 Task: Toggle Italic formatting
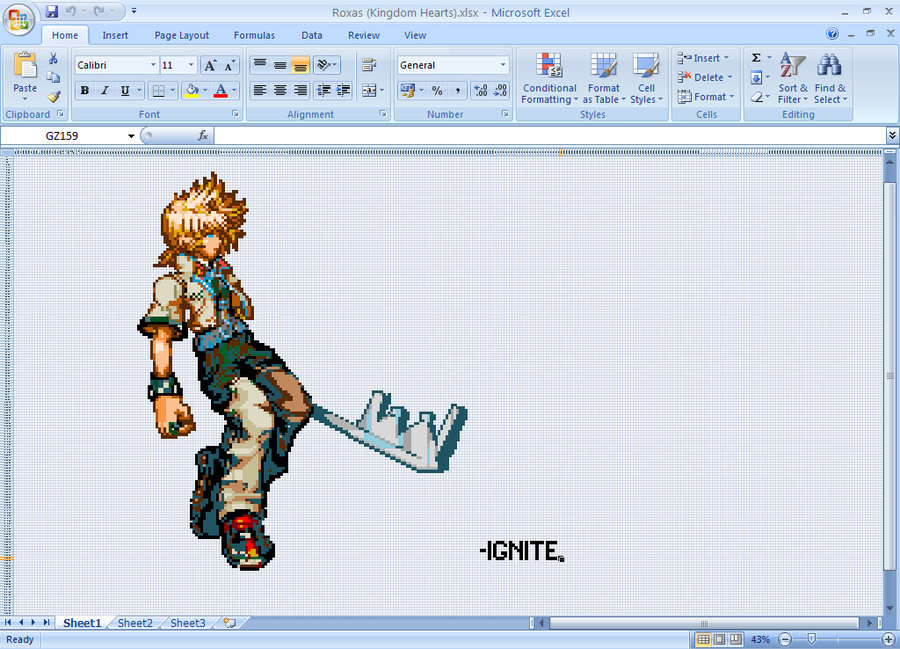104,90
